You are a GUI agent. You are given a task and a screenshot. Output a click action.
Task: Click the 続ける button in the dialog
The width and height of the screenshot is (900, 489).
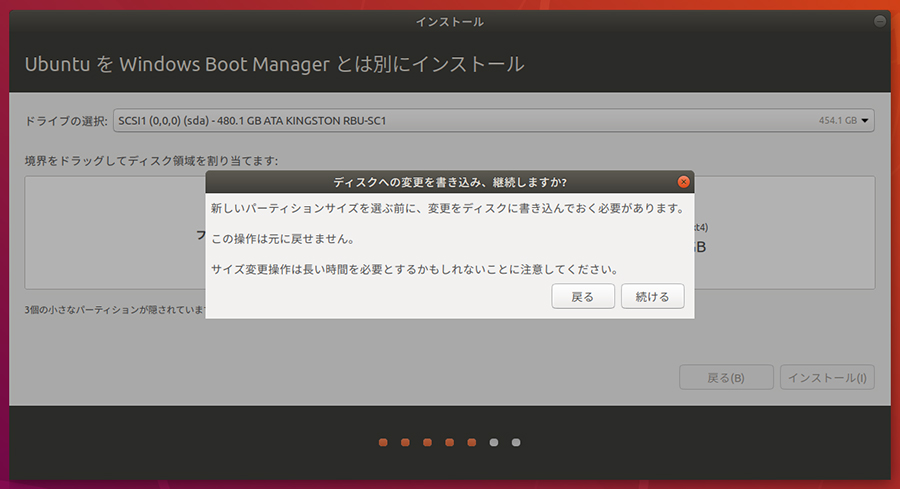(x=653, y=297)
